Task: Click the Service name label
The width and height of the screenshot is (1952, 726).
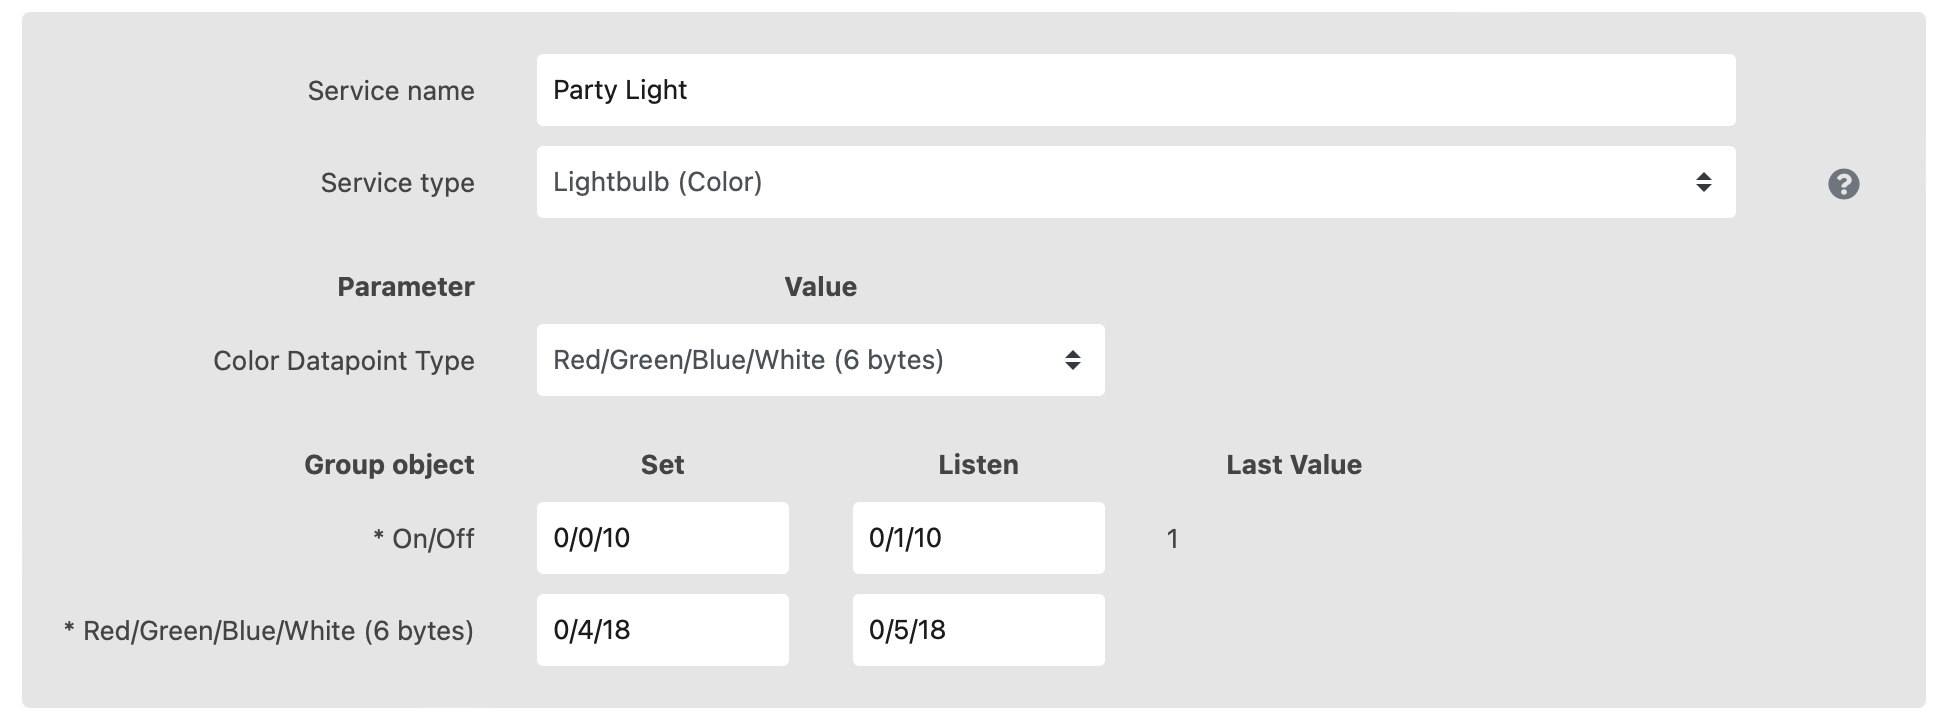Action: 391,91
